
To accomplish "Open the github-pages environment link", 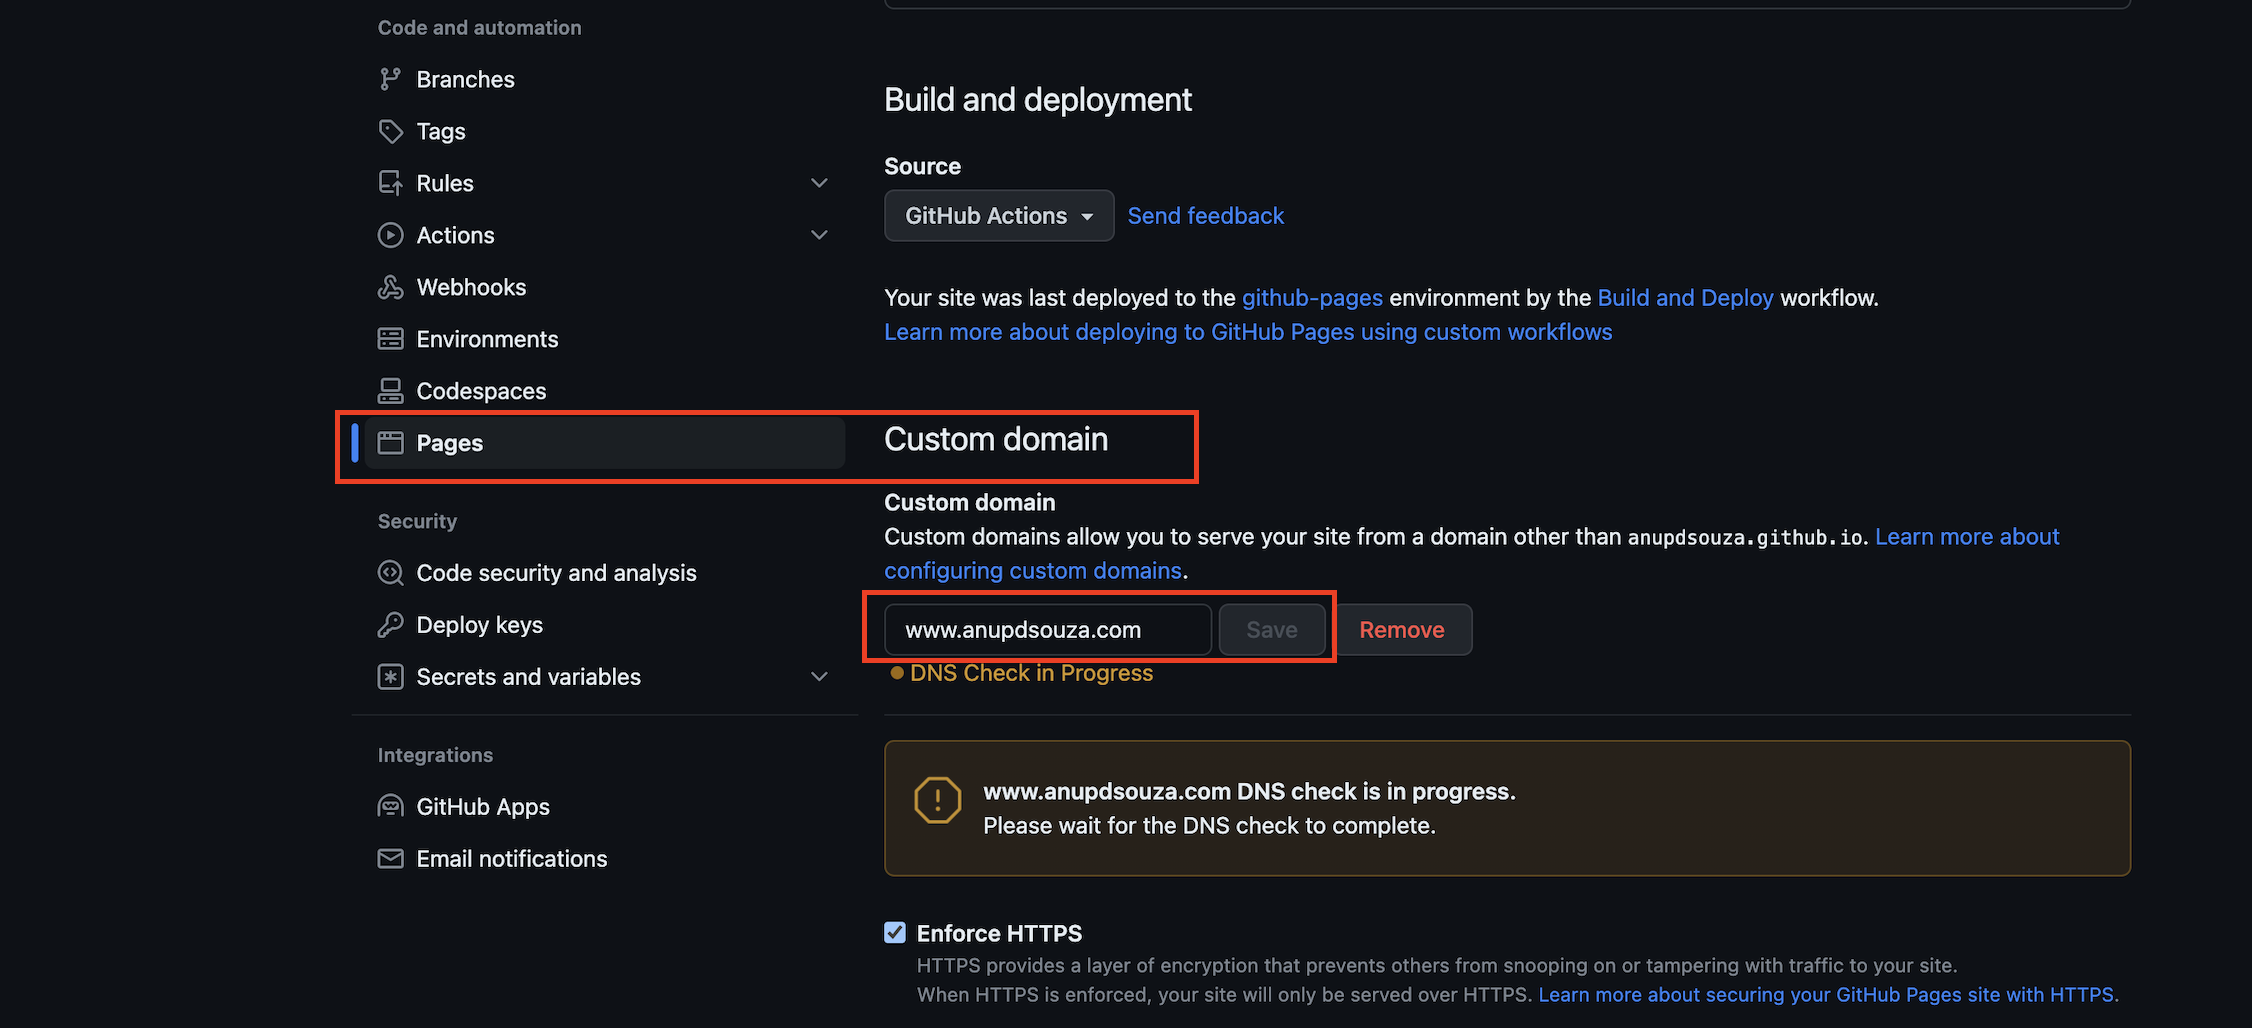I will 1312,298.
